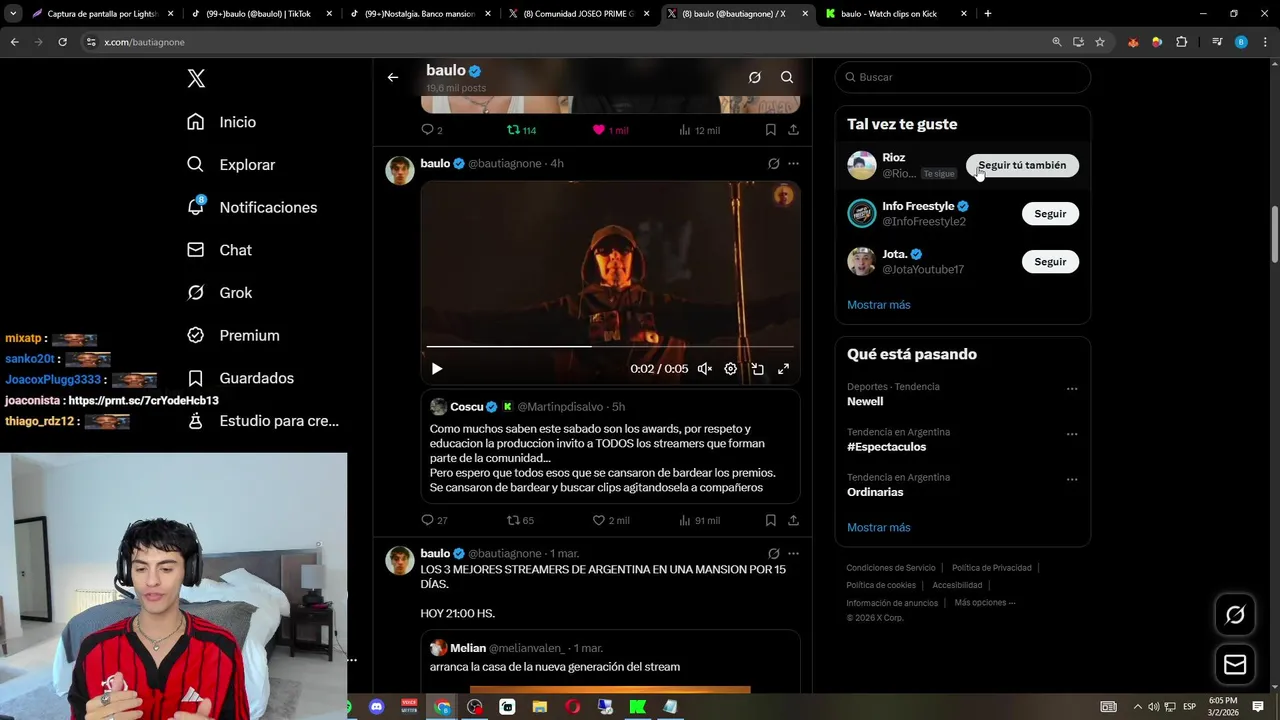Bookmark this page with the star icon

[1100, 42]
